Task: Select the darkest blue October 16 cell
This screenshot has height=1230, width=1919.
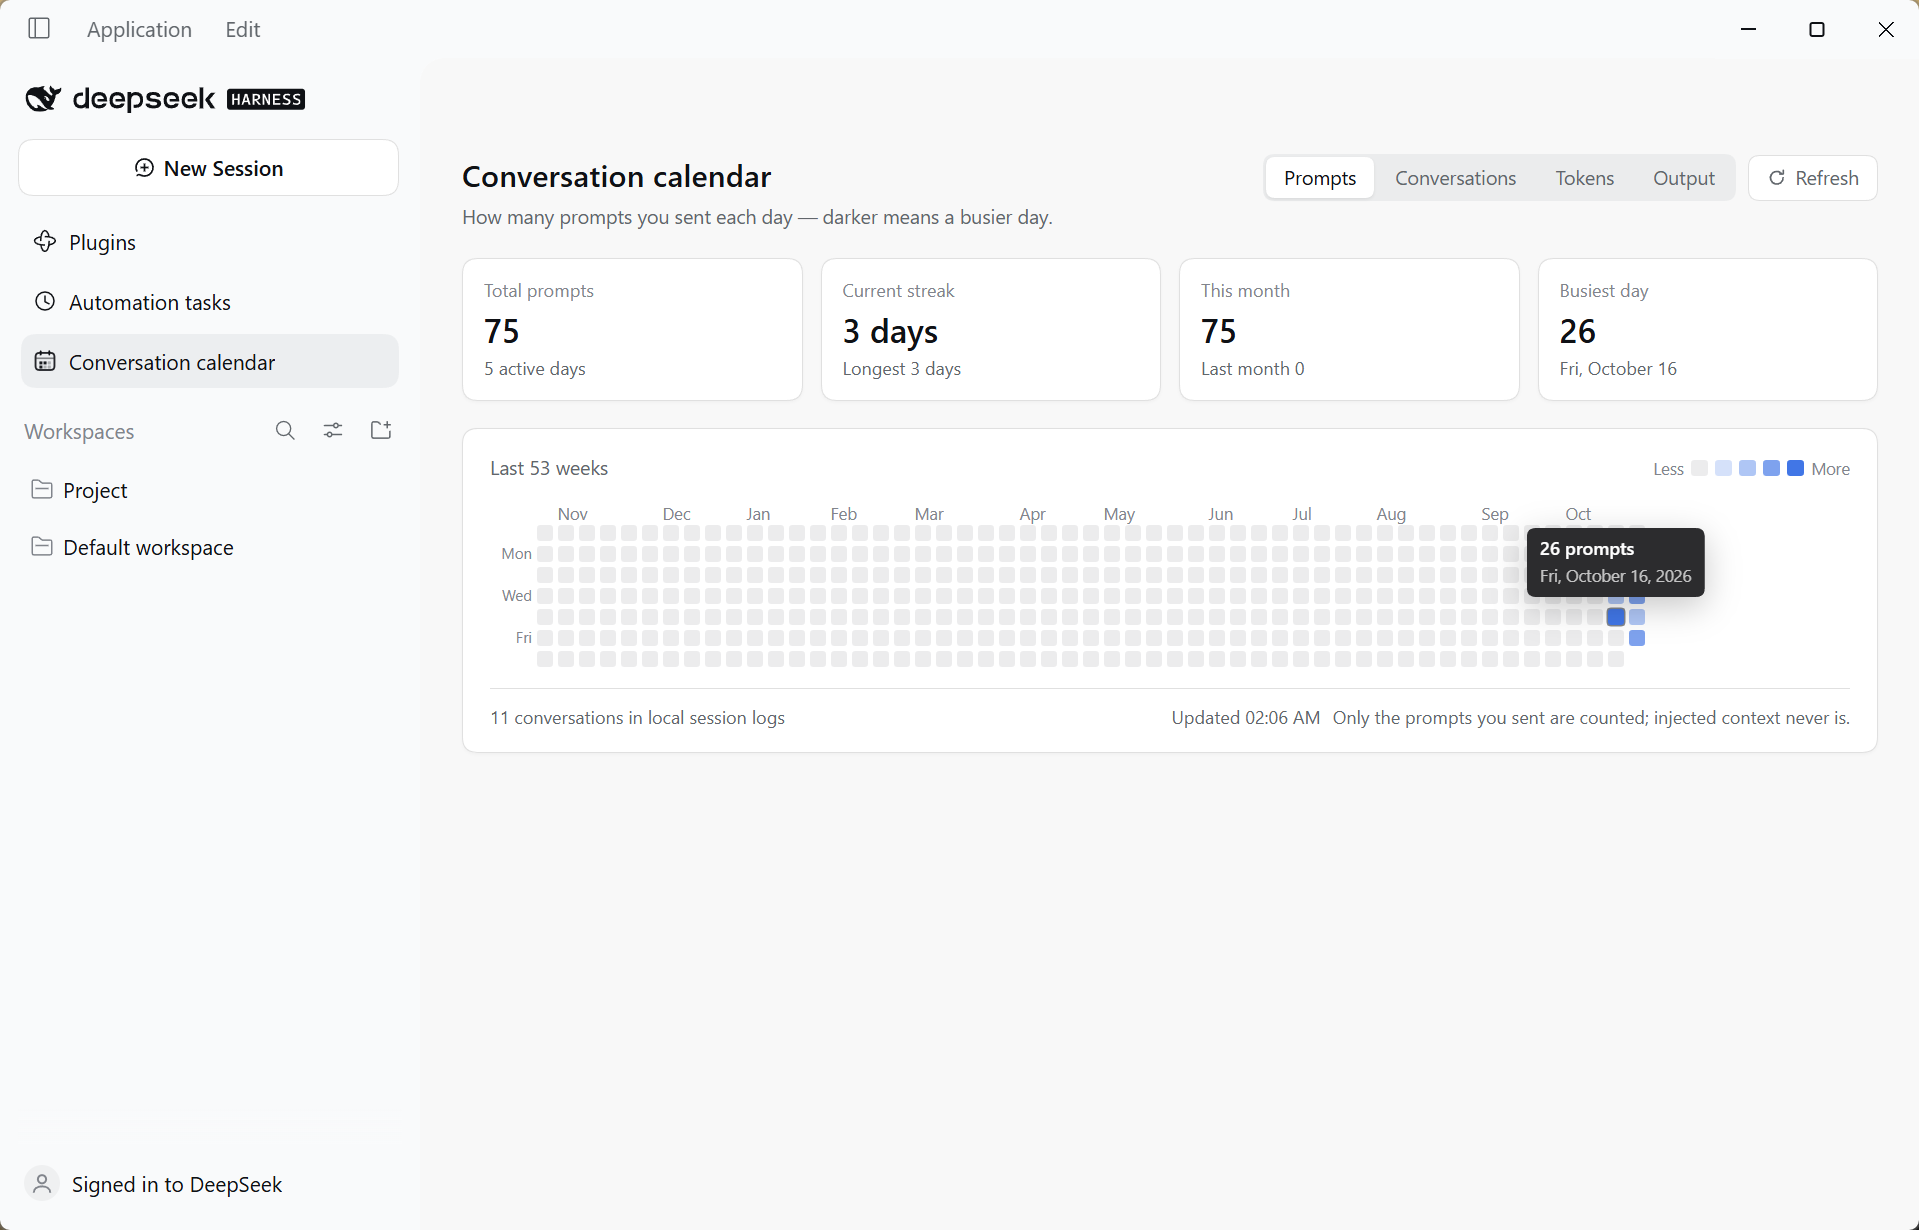Action: click(x=1615, y=617)
